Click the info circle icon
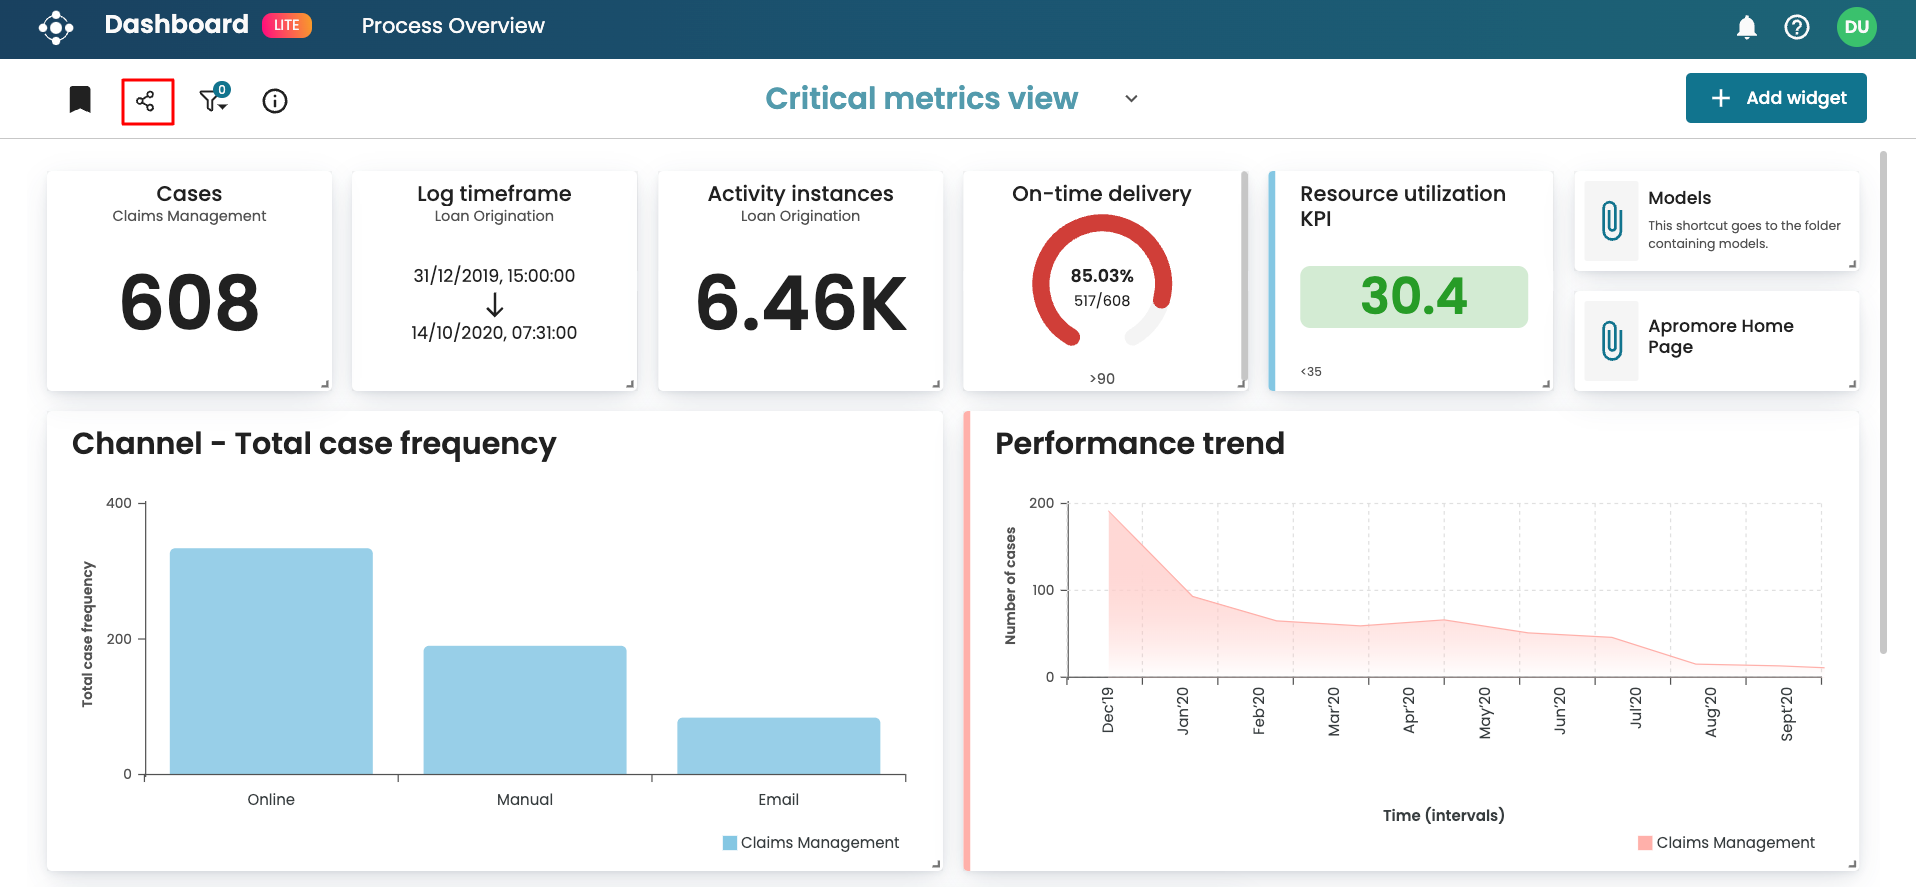This screenshot has height=887, width=1916. [x=275, y=101]
